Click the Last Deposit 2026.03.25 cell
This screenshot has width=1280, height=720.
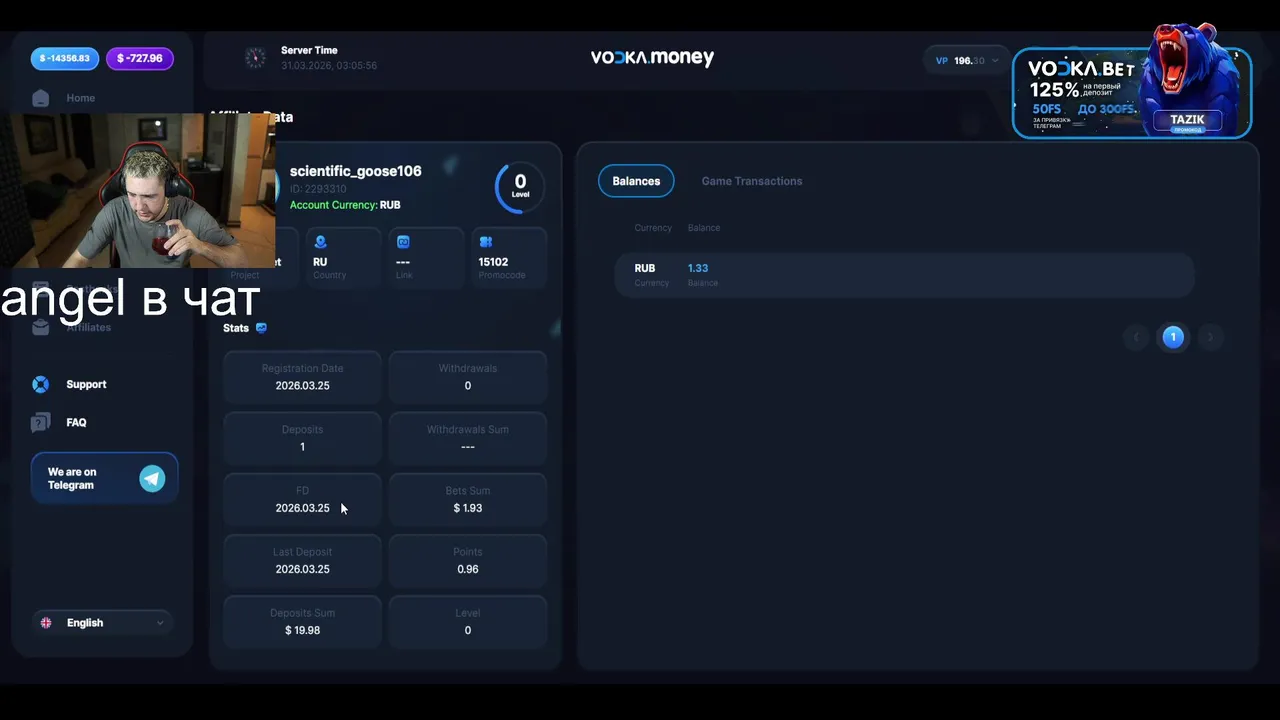click(302, 560)
